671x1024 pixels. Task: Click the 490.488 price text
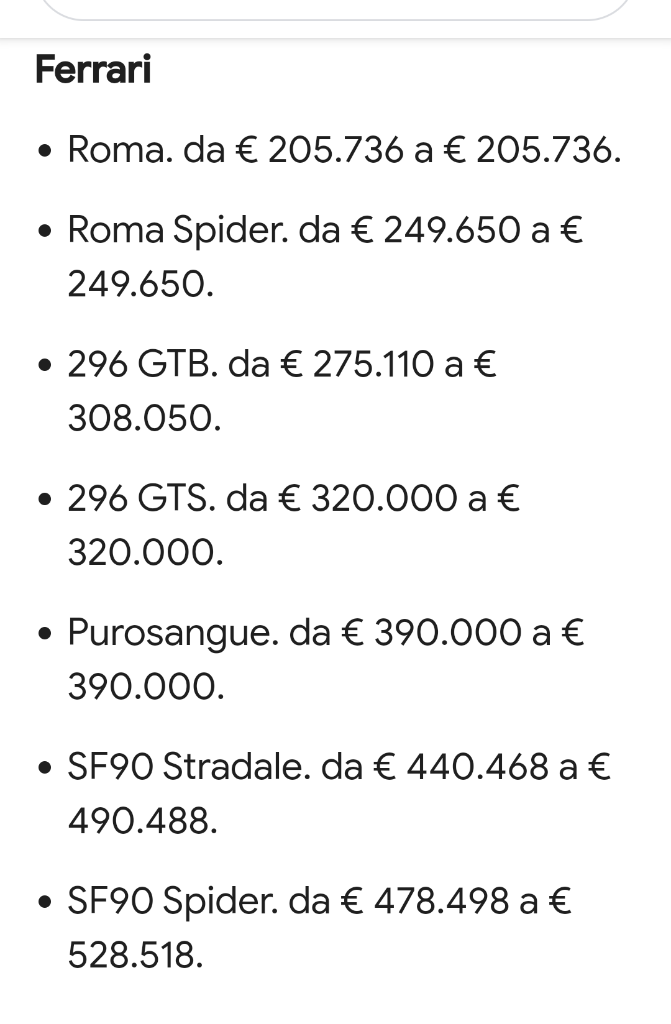click(142, 821)
